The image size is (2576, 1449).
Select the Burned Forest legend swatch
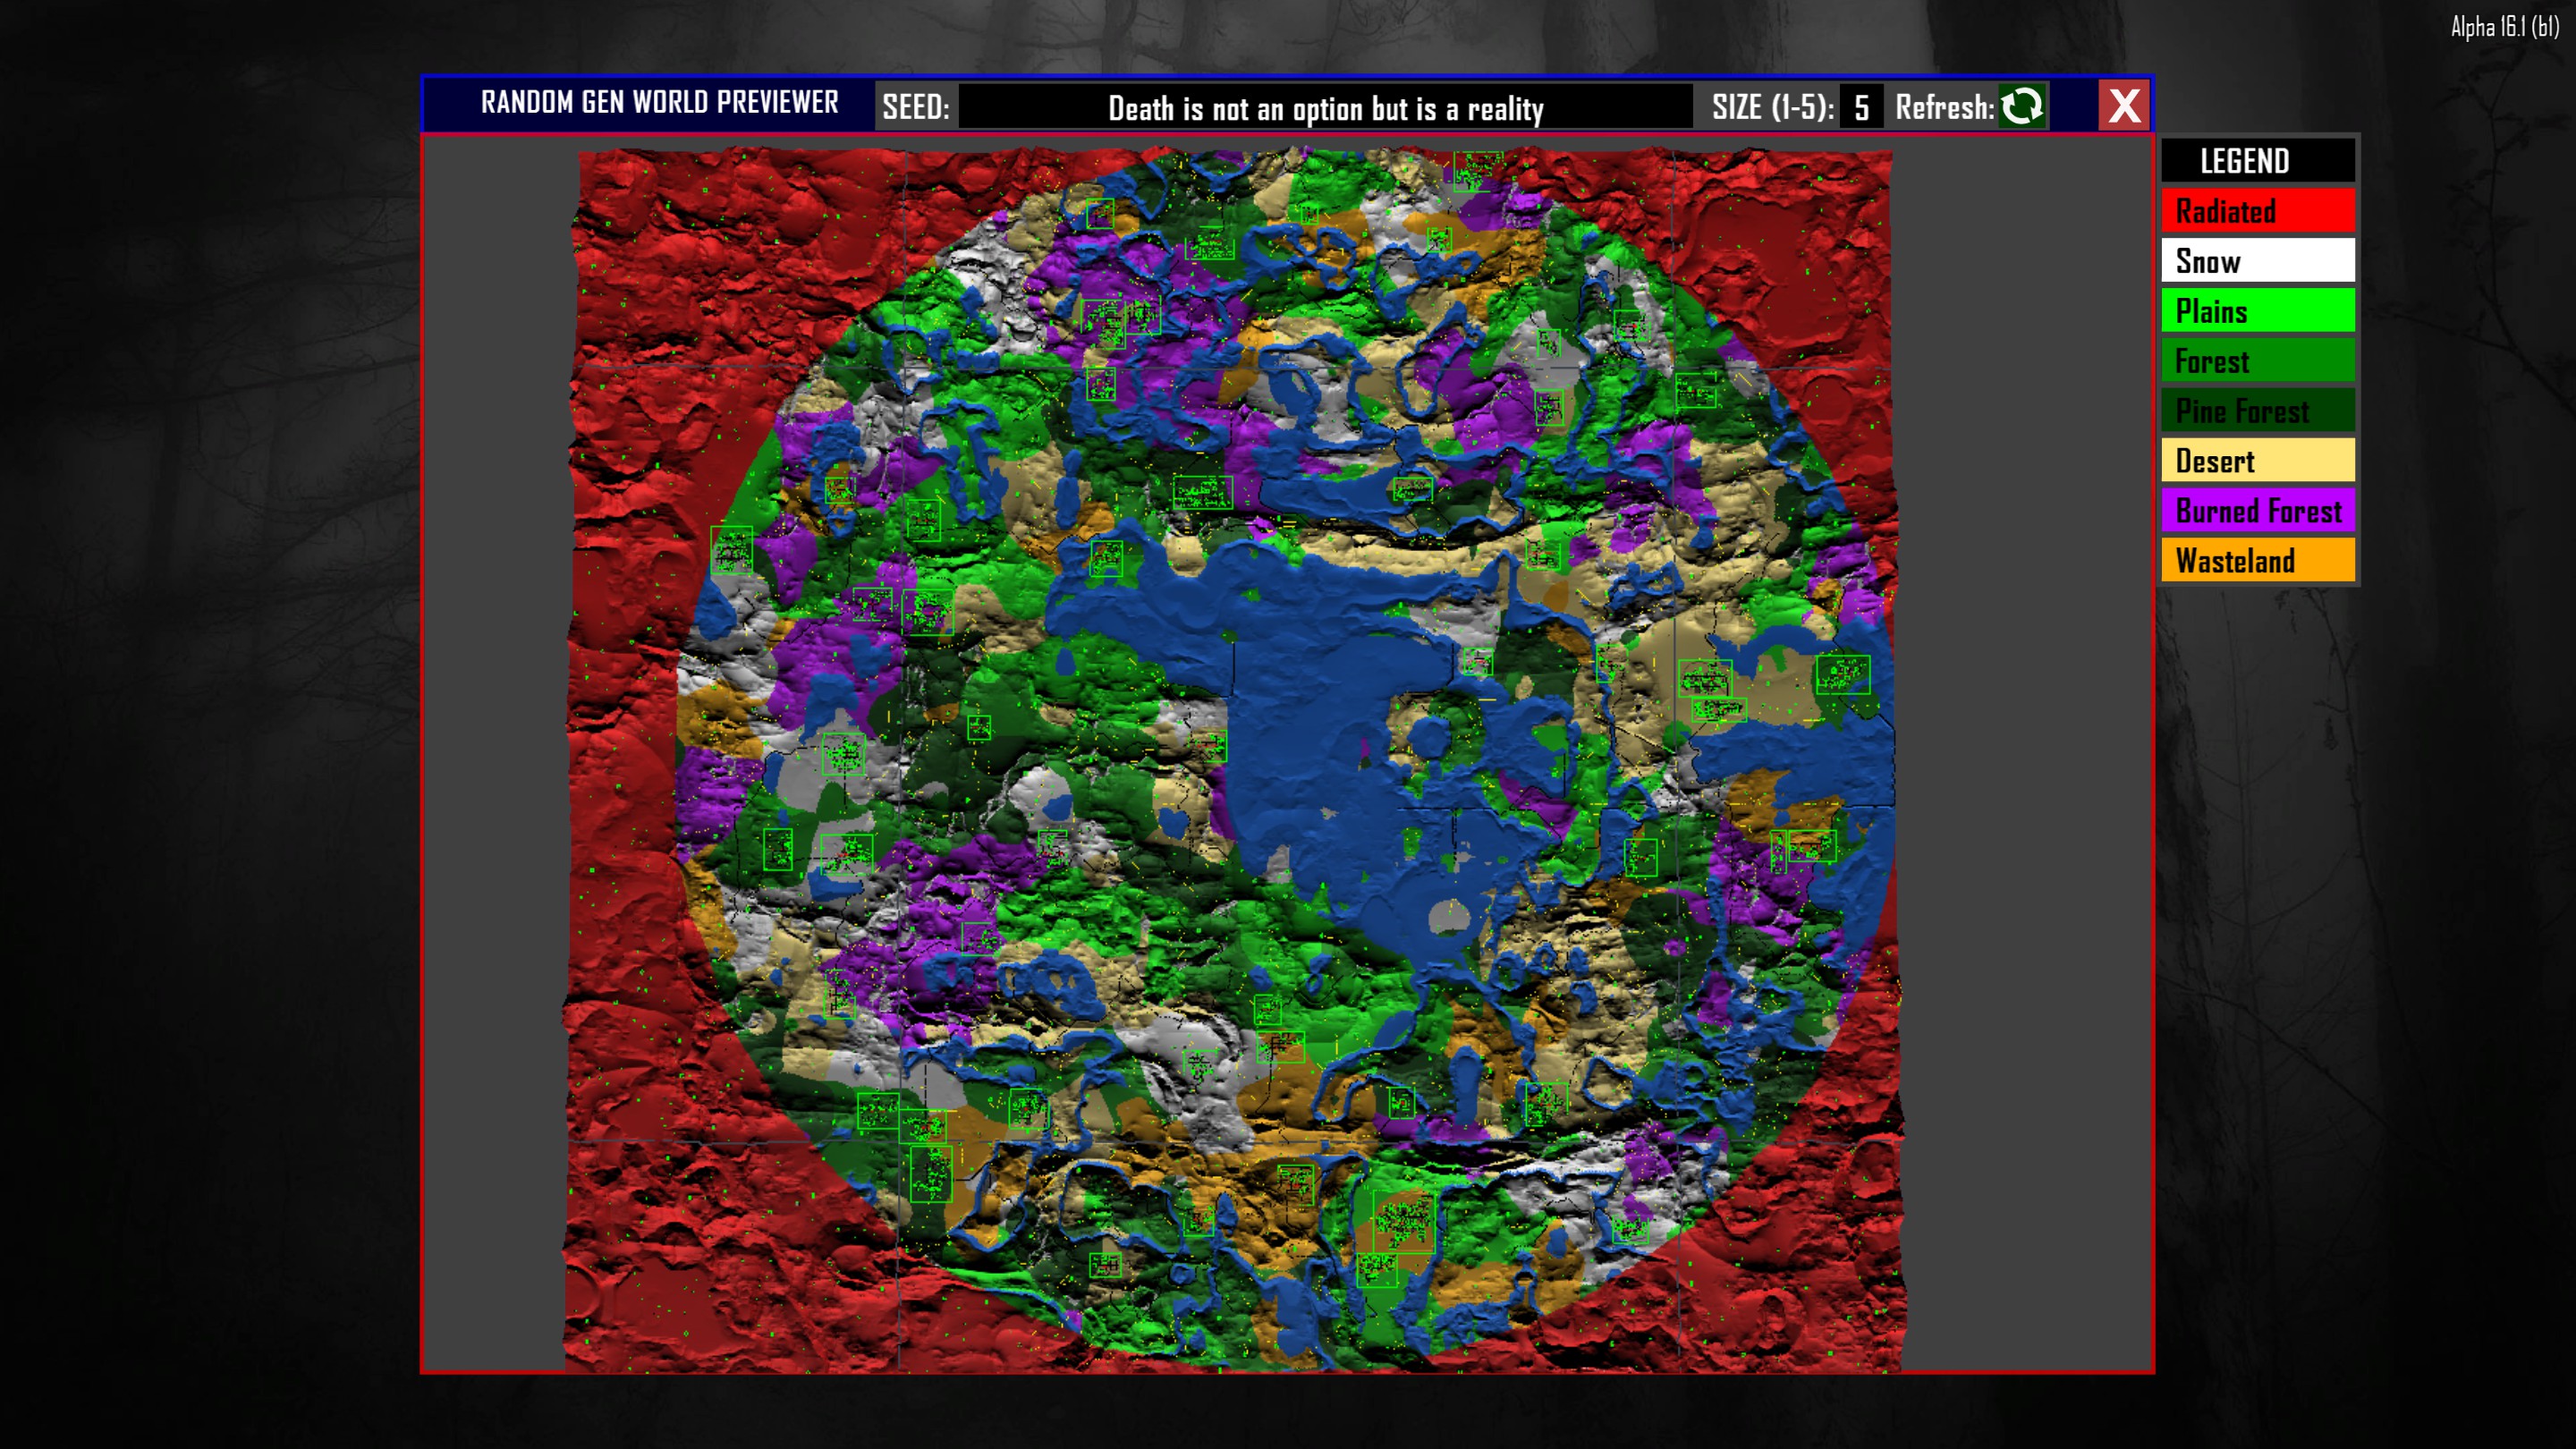pos(2258,511)
